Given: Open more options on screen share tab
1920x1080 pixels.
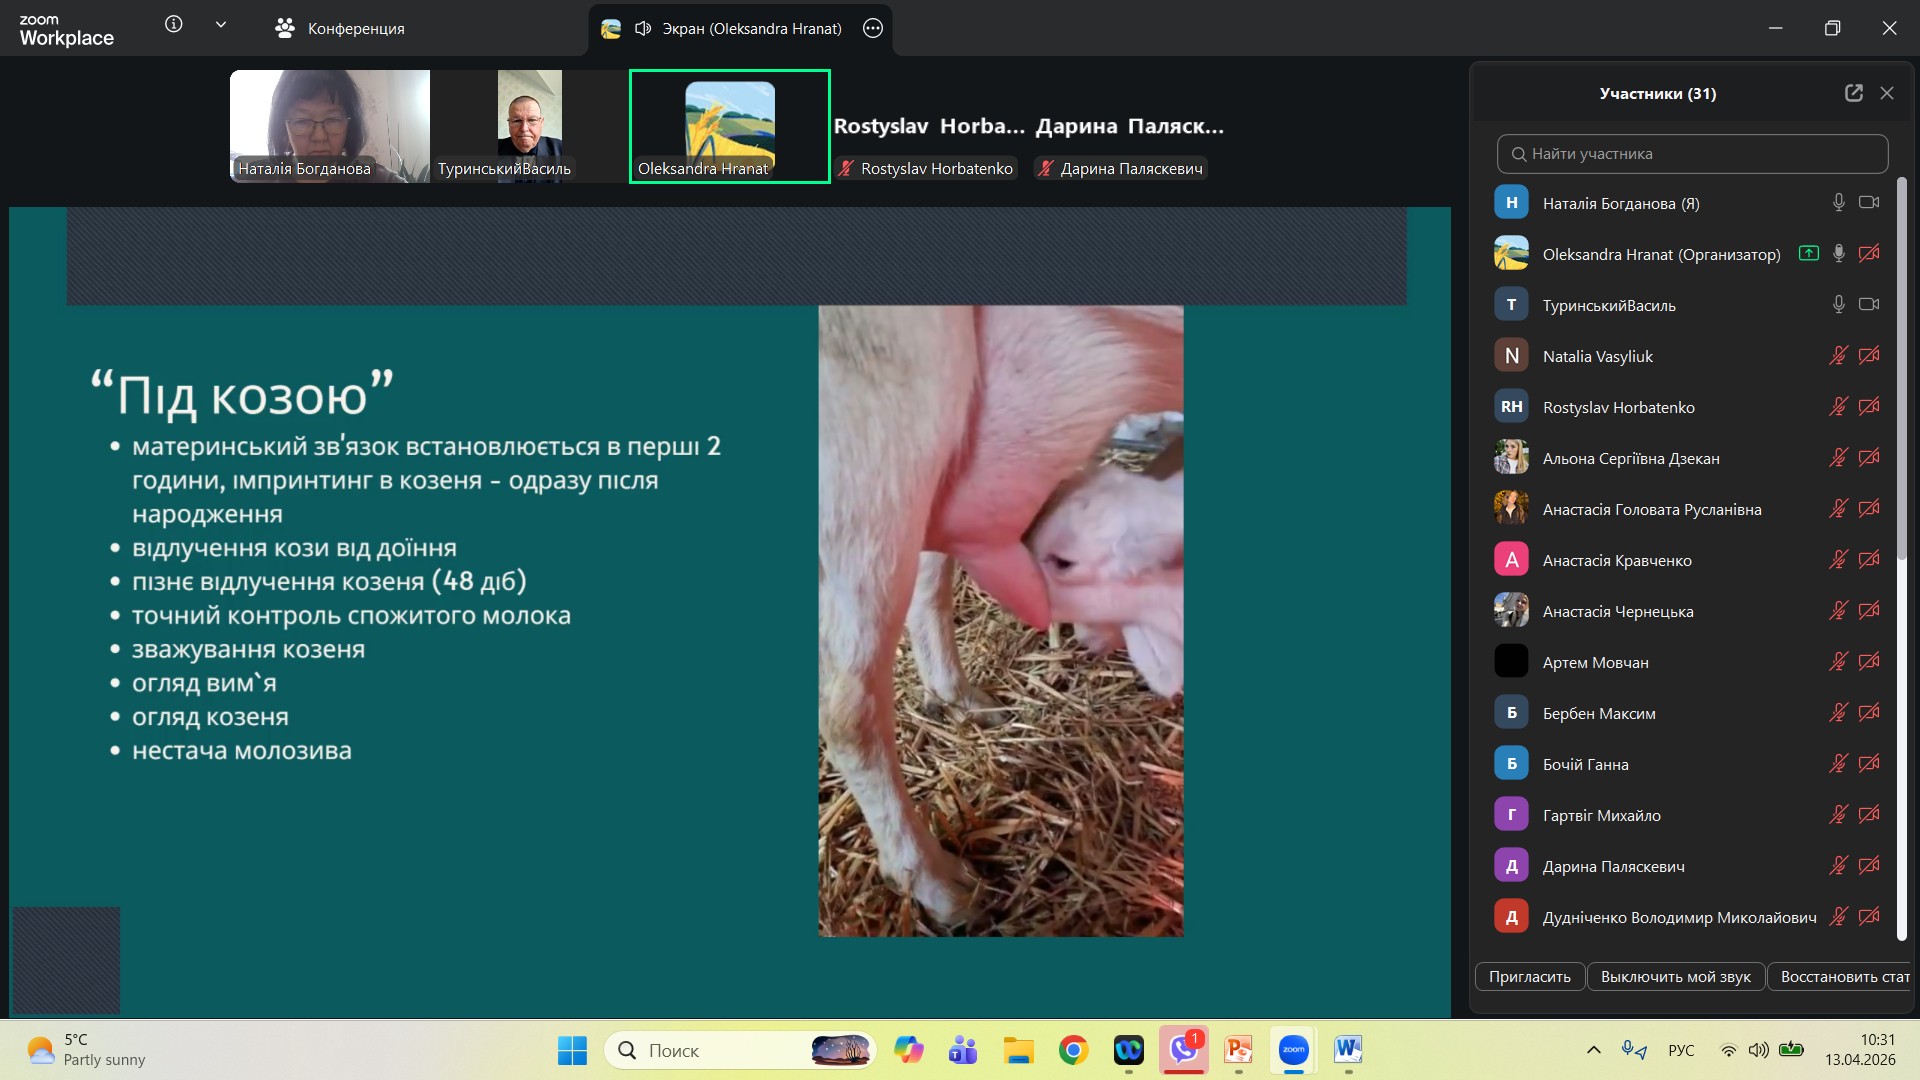Looking at the screenshot, I should pyautogui.click(x=873, y=29).
